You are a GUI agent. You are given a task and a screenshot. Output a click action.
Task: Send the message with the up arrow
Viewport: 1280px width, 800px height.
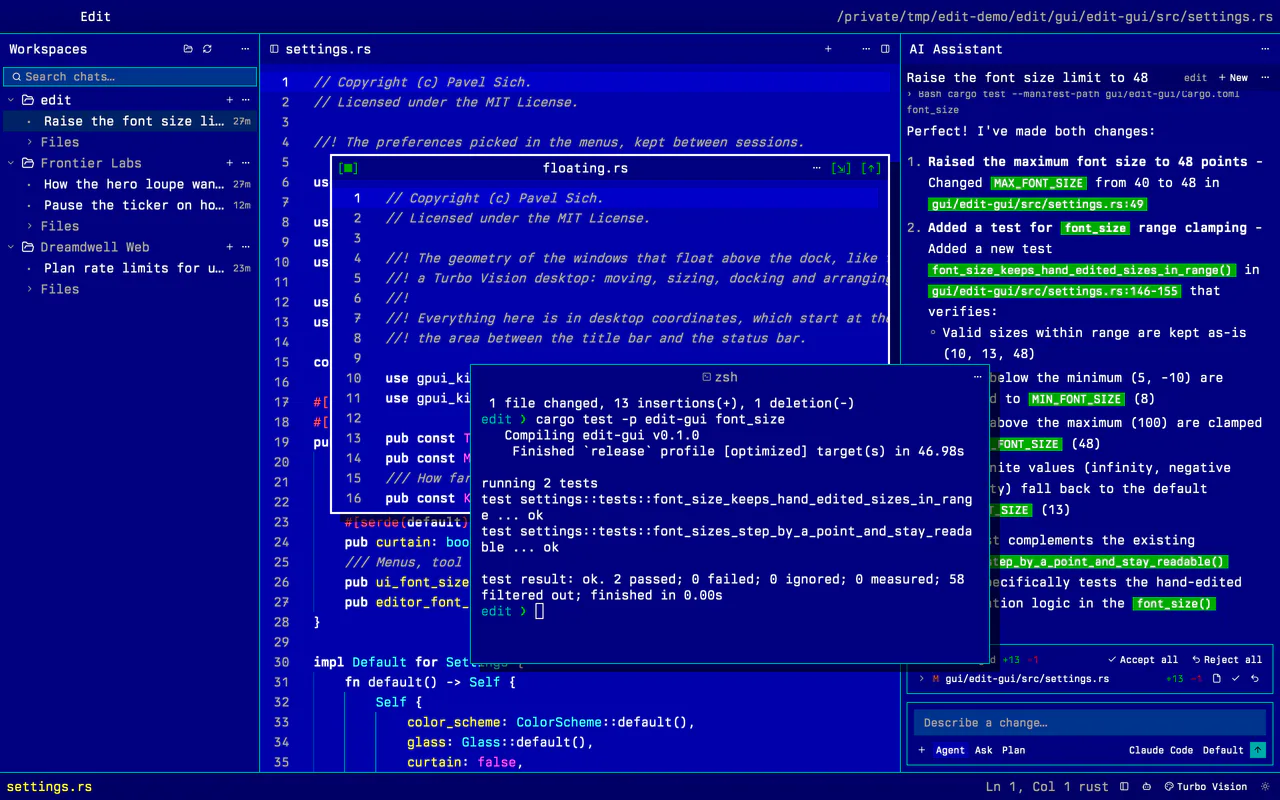coord(1258,750)
